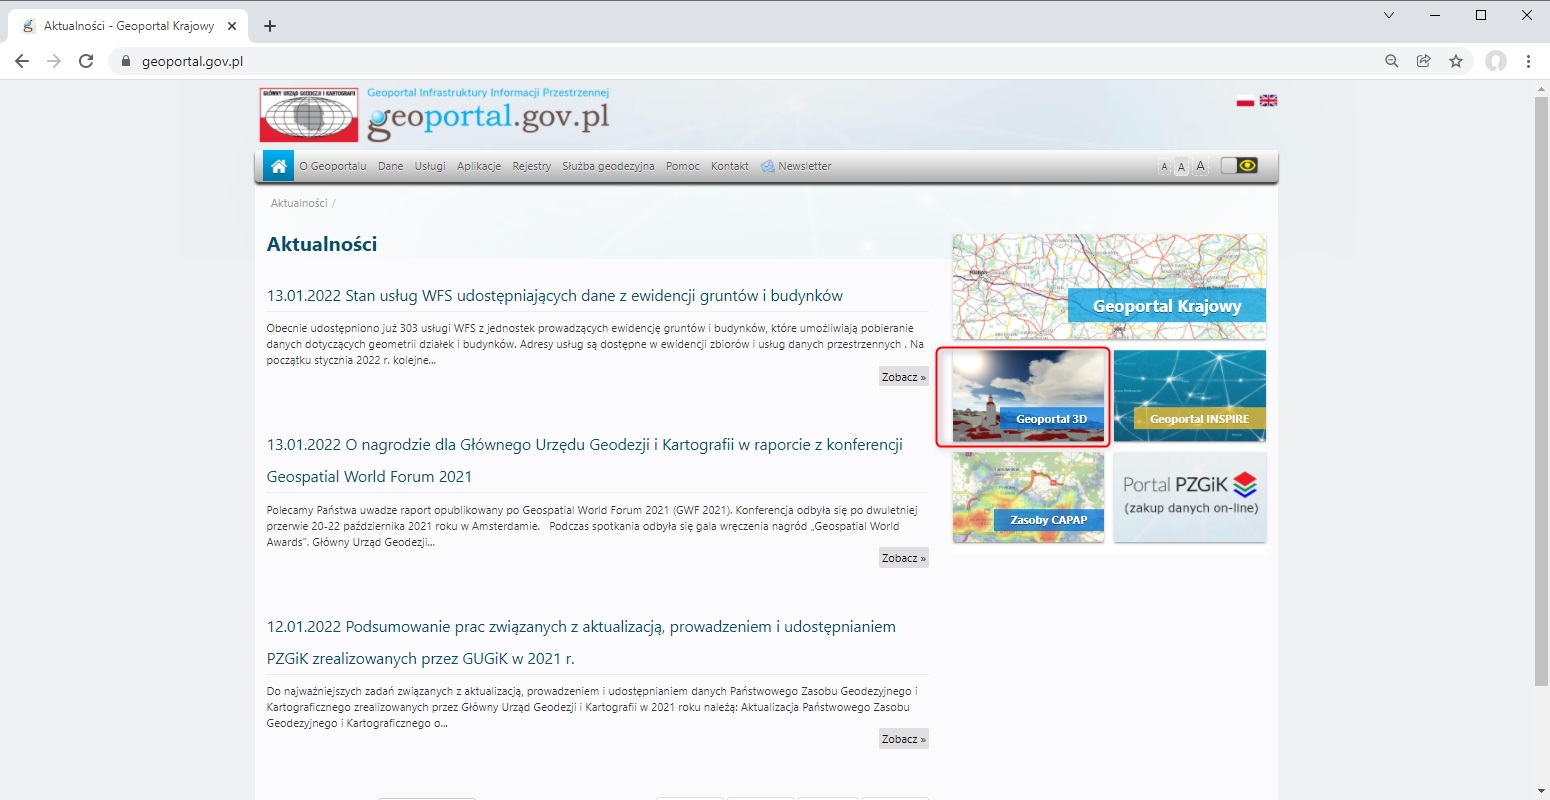Click the share page icon
Image resolution: width=1550 pixels, height=800 pixels.
[1423, 61]
